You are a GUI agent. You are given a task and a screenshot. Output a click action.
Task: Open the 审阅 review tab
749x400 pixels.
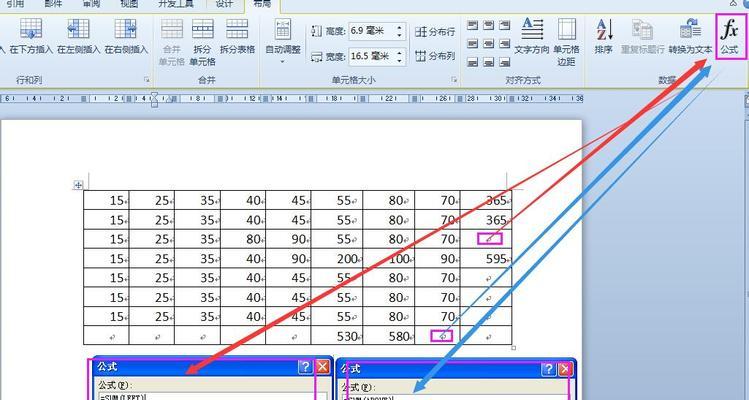click(x=91, y=4)
